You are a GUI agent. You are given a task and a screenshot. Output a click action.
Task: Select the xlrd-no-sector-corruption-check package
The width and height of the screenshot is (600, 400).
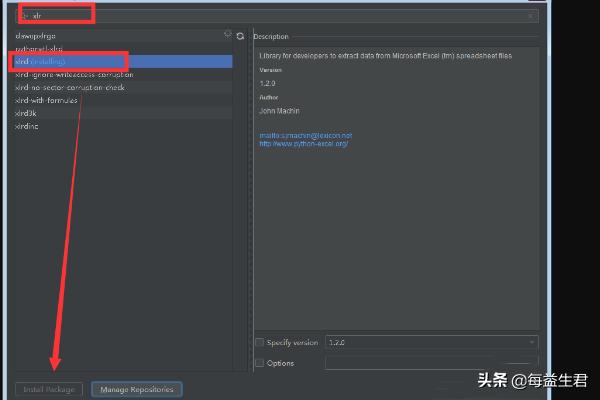pos(68,88)
